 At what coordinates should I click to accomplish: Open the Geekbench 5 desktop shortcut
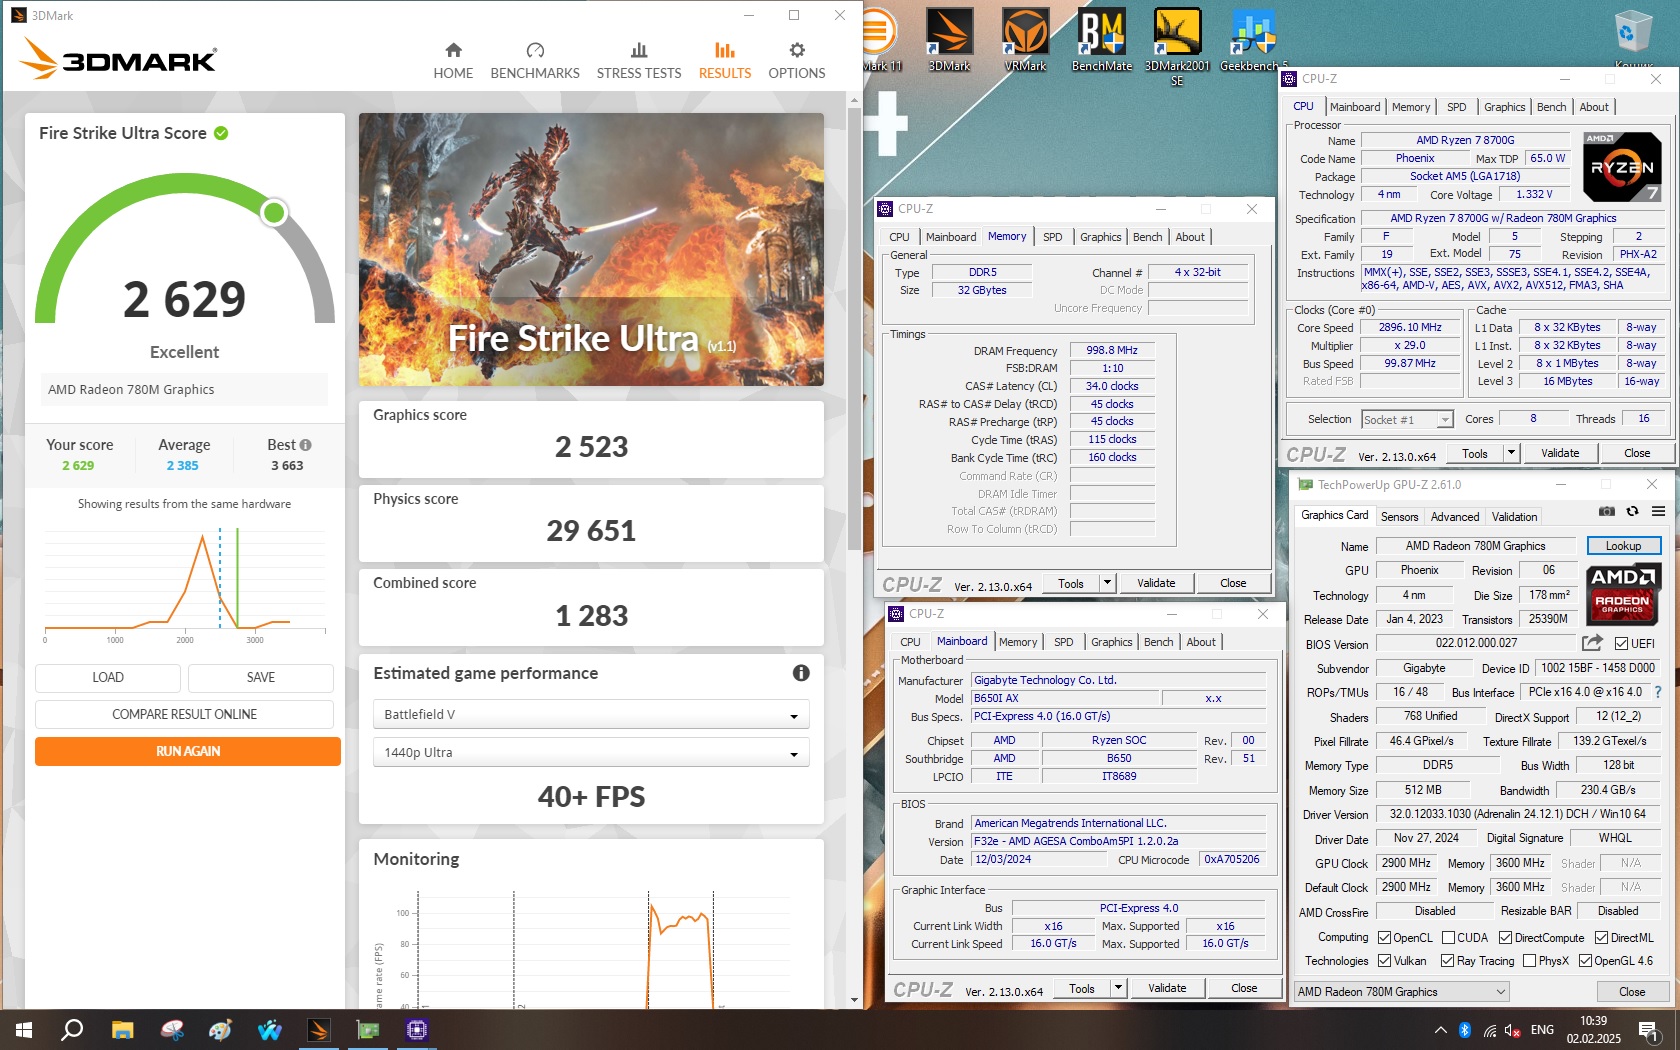click(1253, 40)
